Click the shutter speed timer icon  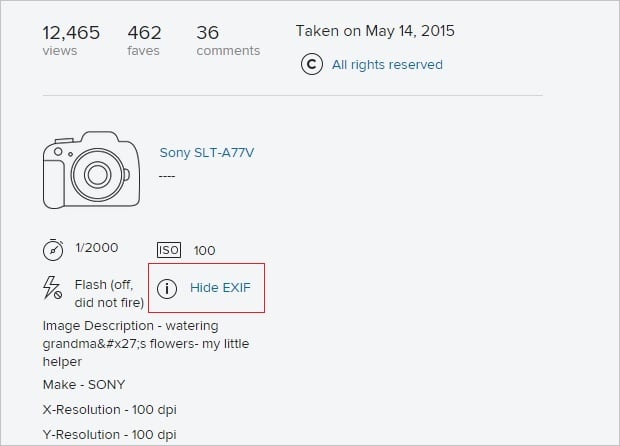click(x=53, y=249)
